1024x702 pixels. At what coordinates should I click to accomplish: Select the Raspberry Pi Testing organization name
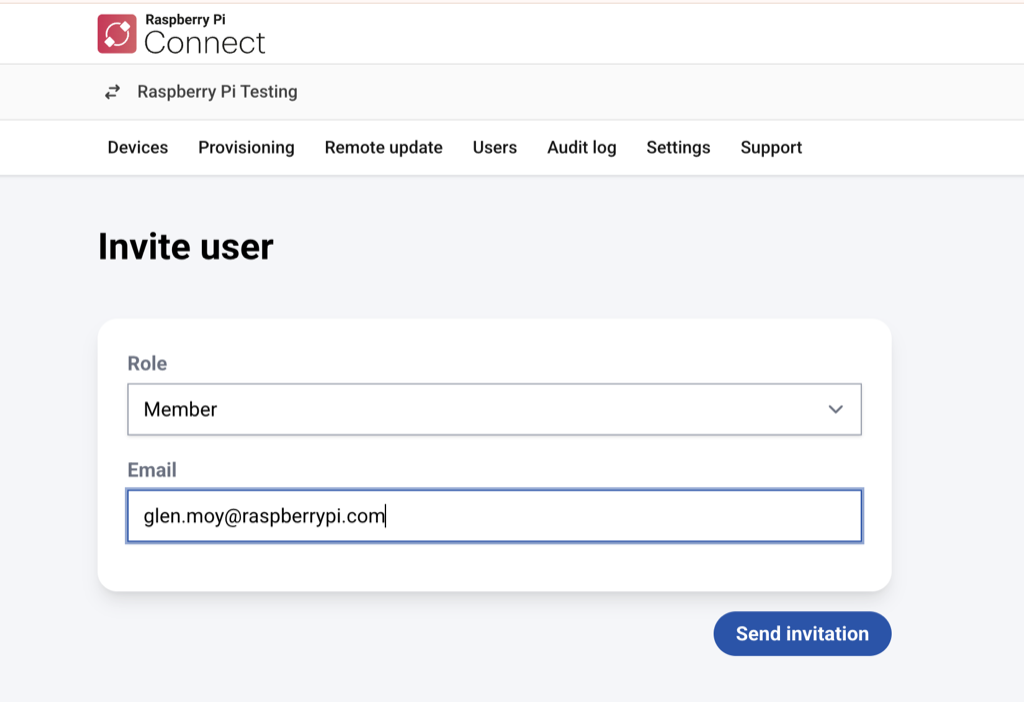[x=217, y=91]
